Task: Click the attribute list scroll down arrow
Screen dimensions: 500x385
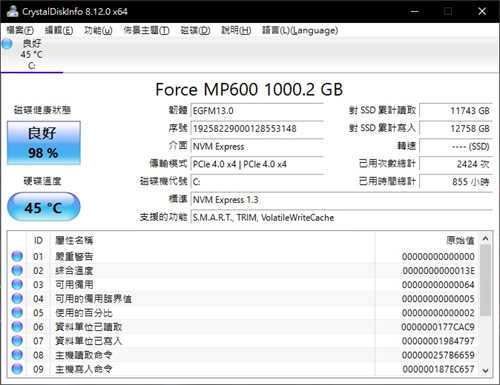Action: 486,370
